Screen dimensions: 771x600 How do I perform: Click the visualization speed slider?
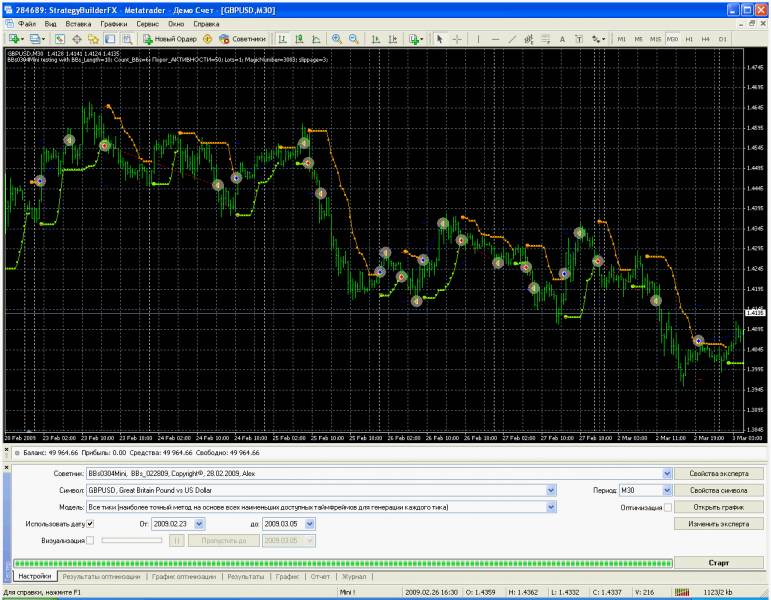pos(131,540)
